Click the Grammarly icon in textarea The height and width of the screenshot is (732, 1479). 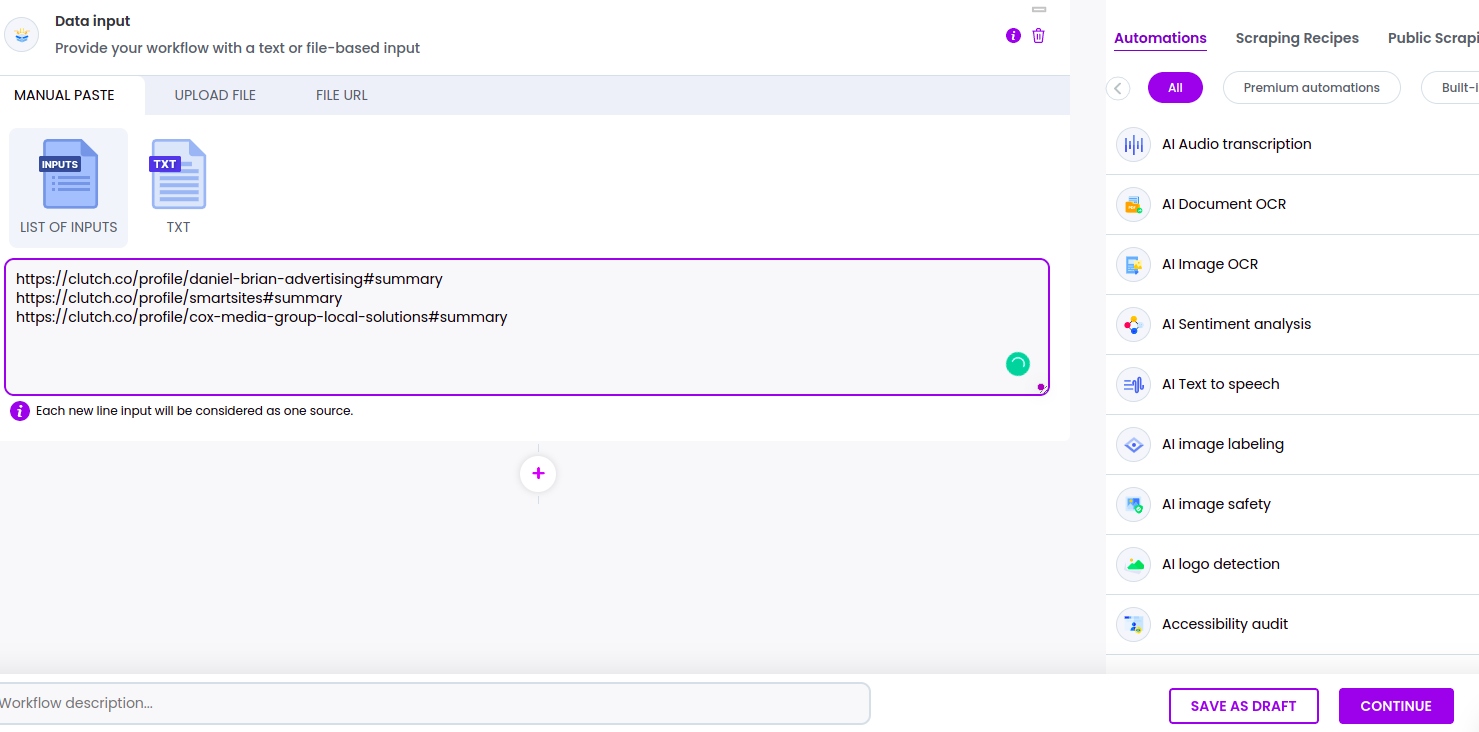click(x=1018, y=364)
